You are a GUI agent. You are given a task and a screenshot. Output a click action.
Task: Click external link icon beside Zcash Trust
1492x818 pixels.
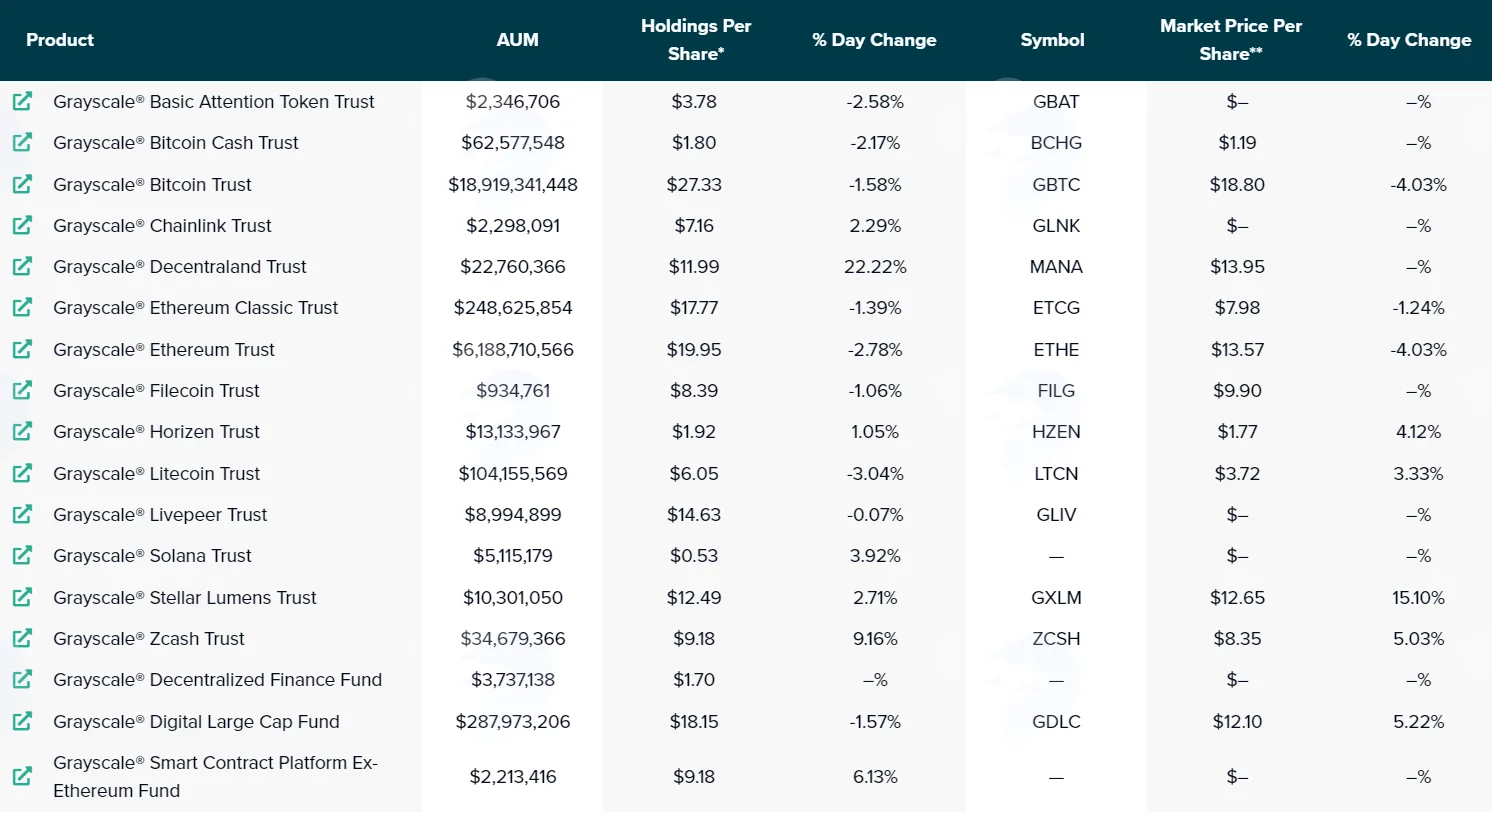click(x=22, y=638)
